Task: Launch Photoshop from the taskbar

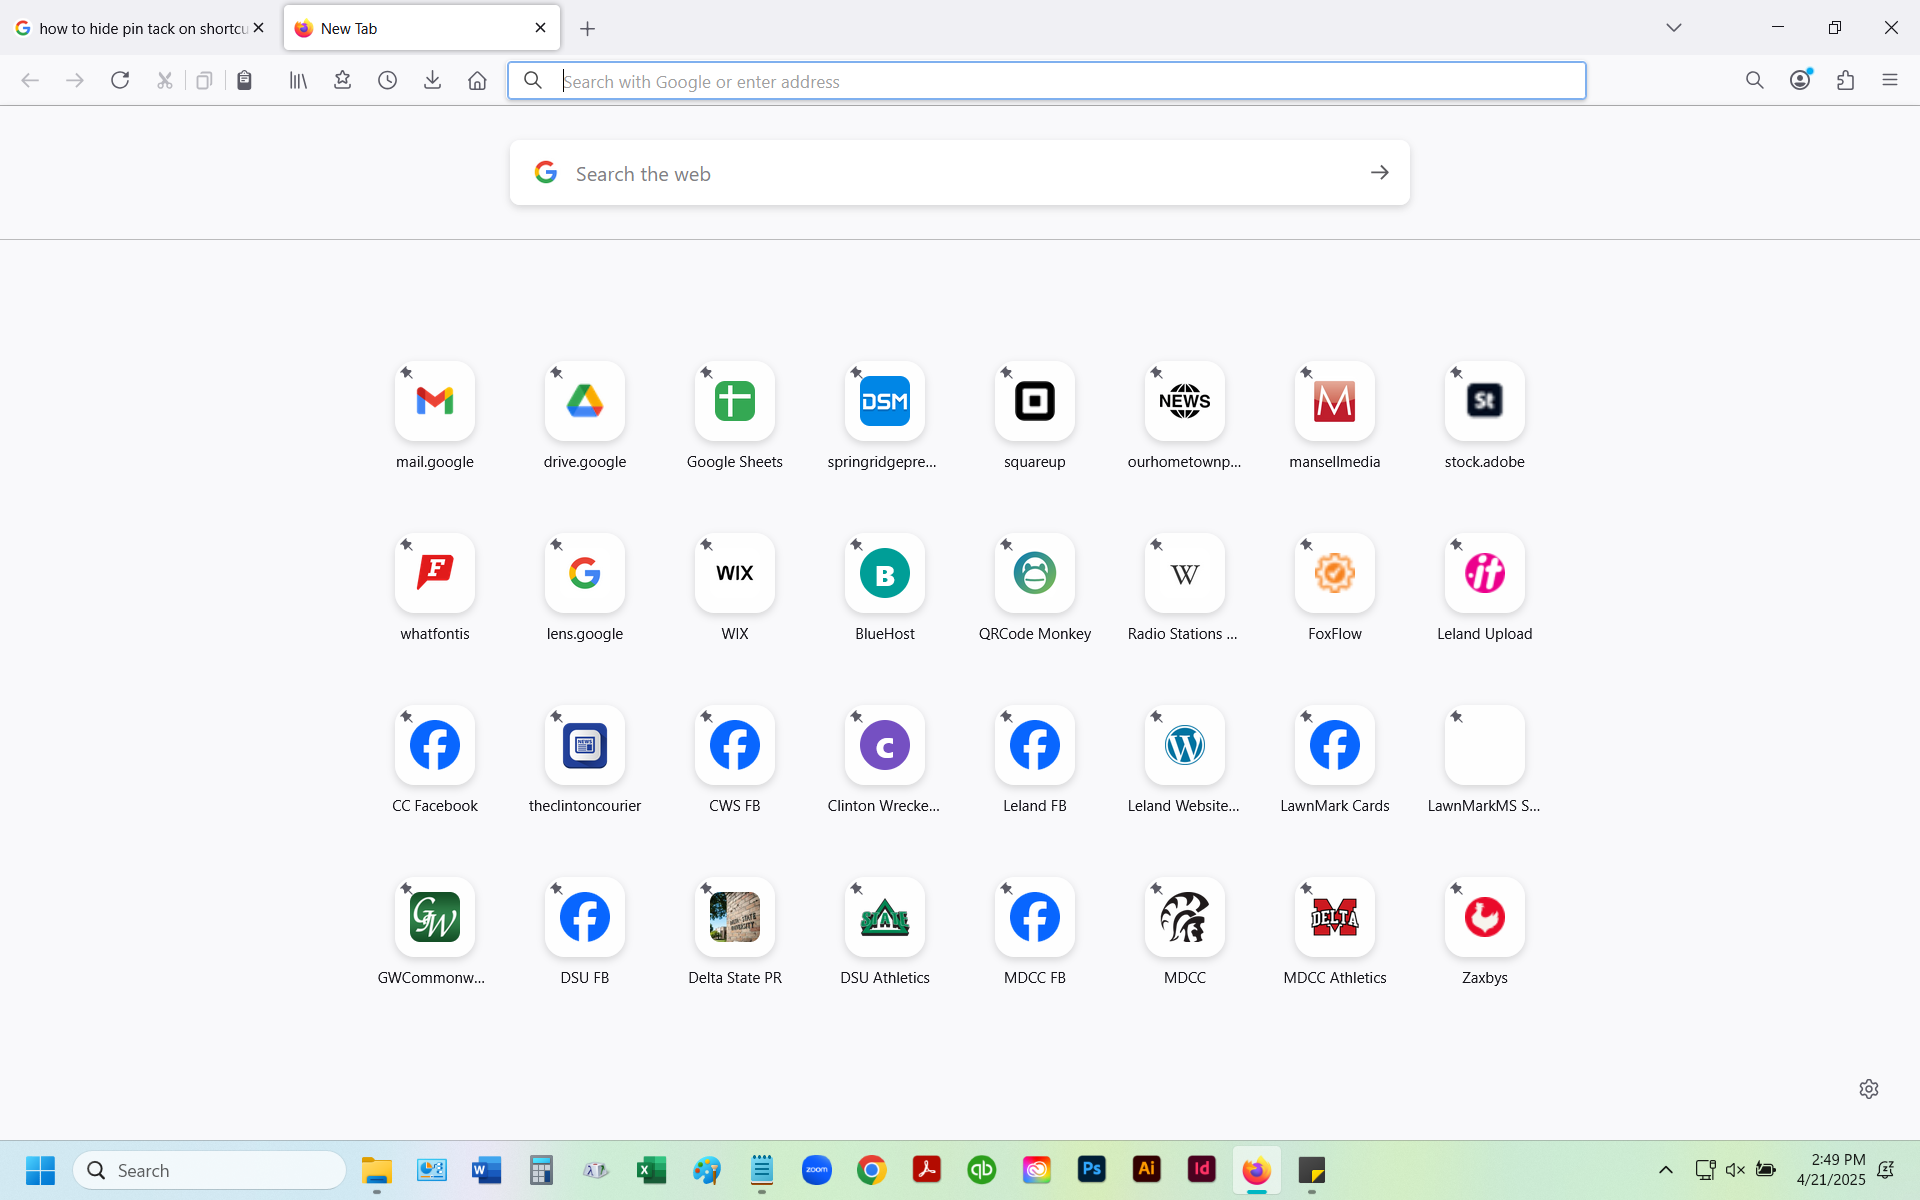Action: click(1092, 1169)
